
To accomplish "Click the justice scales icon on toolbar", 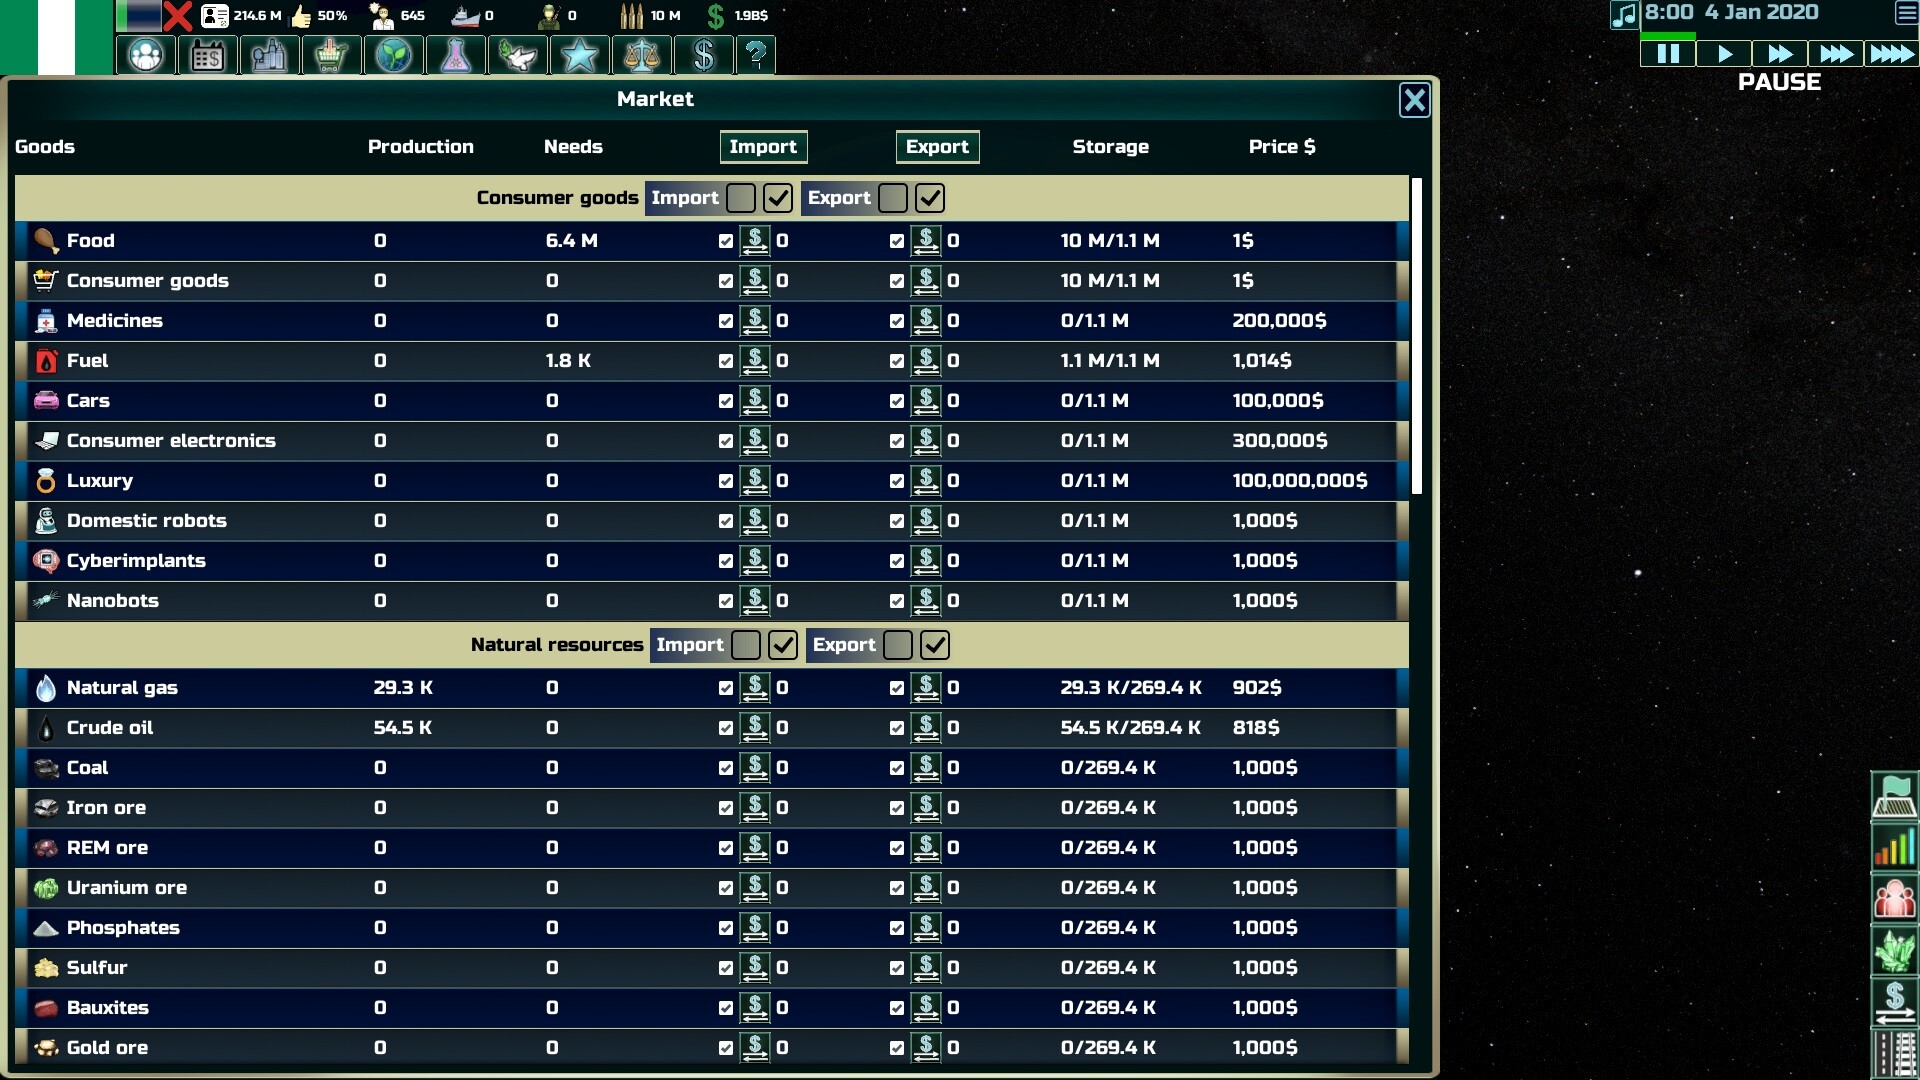I will 641,56.
